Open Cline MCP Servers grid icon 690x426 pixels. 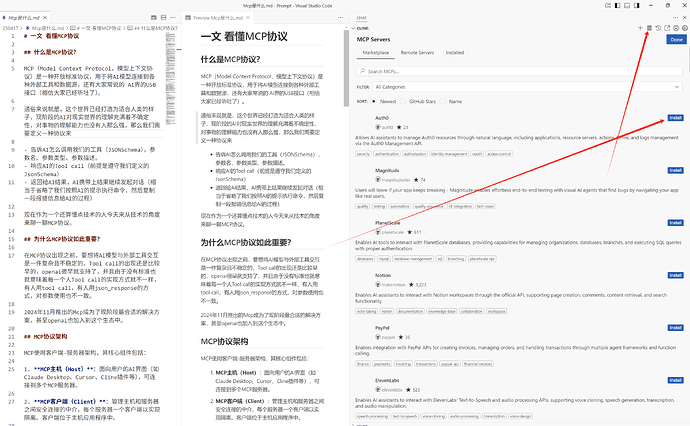tap(649, 28)
